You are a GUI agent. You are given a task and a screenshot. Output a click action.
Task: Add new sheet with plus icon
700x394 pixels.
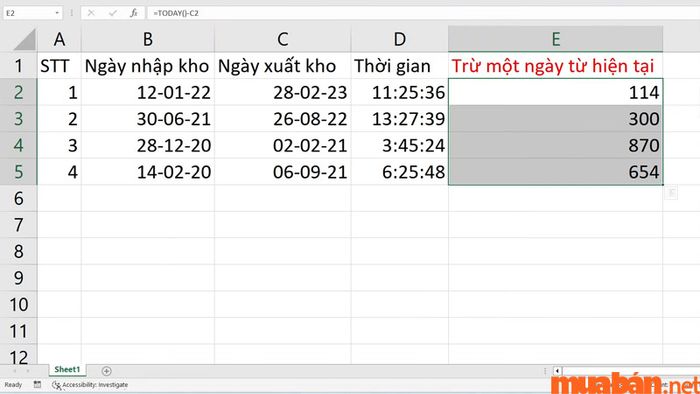click(106, 371)
